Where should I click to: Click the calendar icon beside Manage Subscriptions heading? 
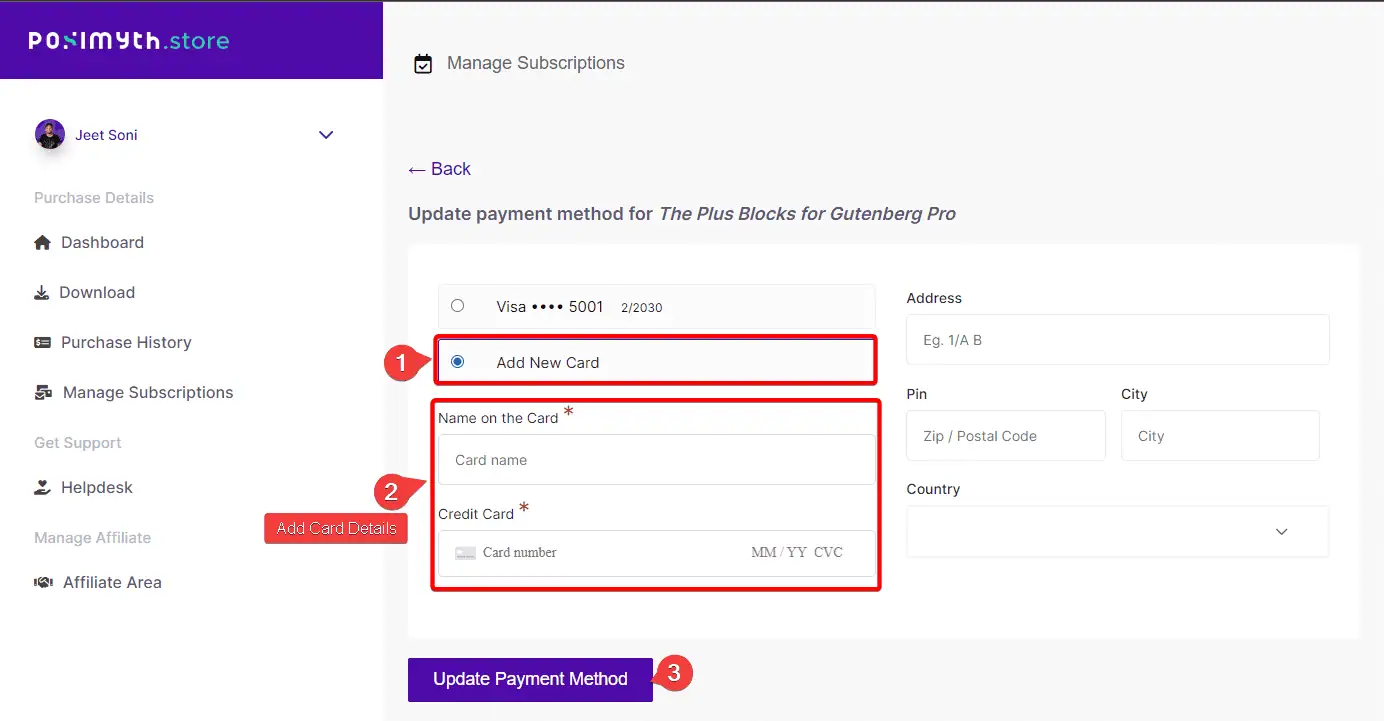point(423,64)
